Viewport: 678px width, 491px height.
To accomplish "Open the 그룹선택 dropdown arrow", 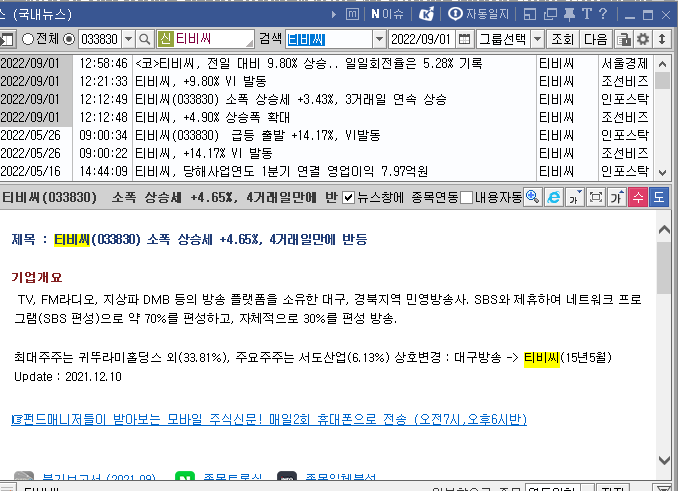I will (537, 39).
